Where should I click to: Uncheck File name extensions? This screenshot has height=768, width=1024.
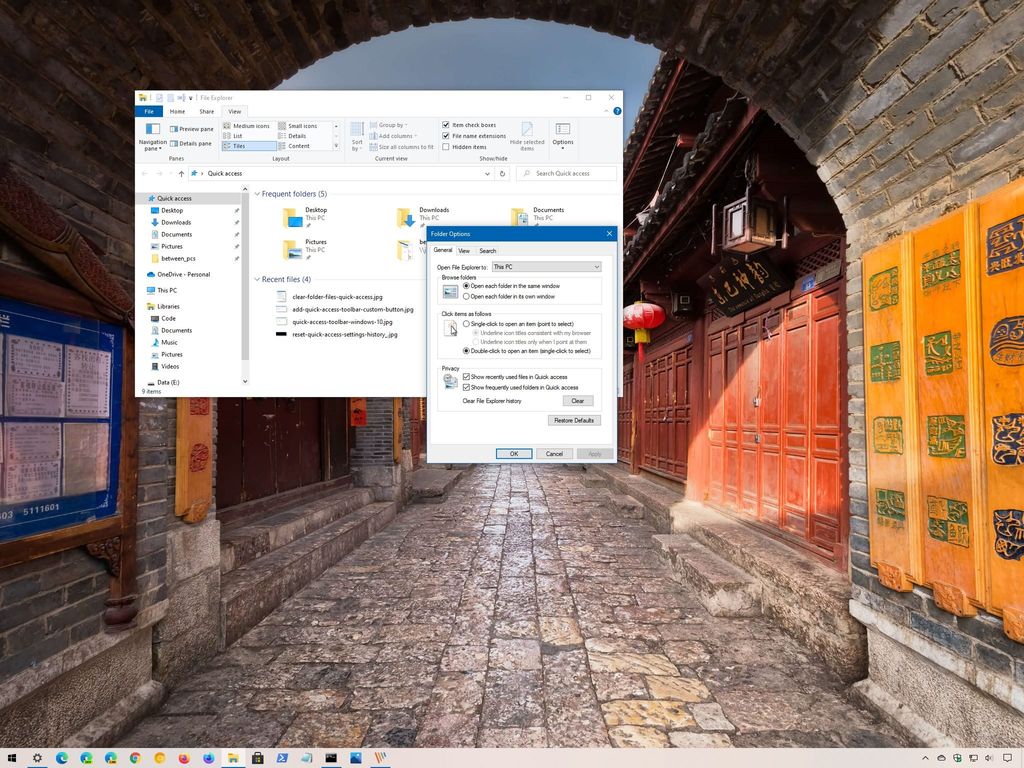(446, 136)
